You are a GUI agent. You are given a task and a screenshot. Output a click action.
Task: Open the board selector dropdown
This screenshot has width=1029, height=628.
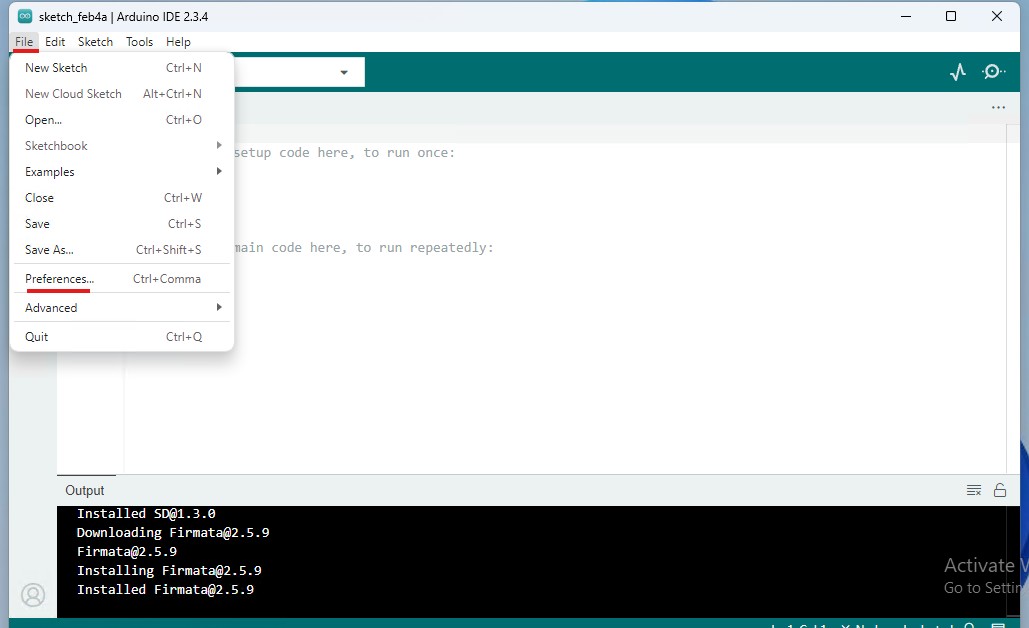click(x=343, y=72)
